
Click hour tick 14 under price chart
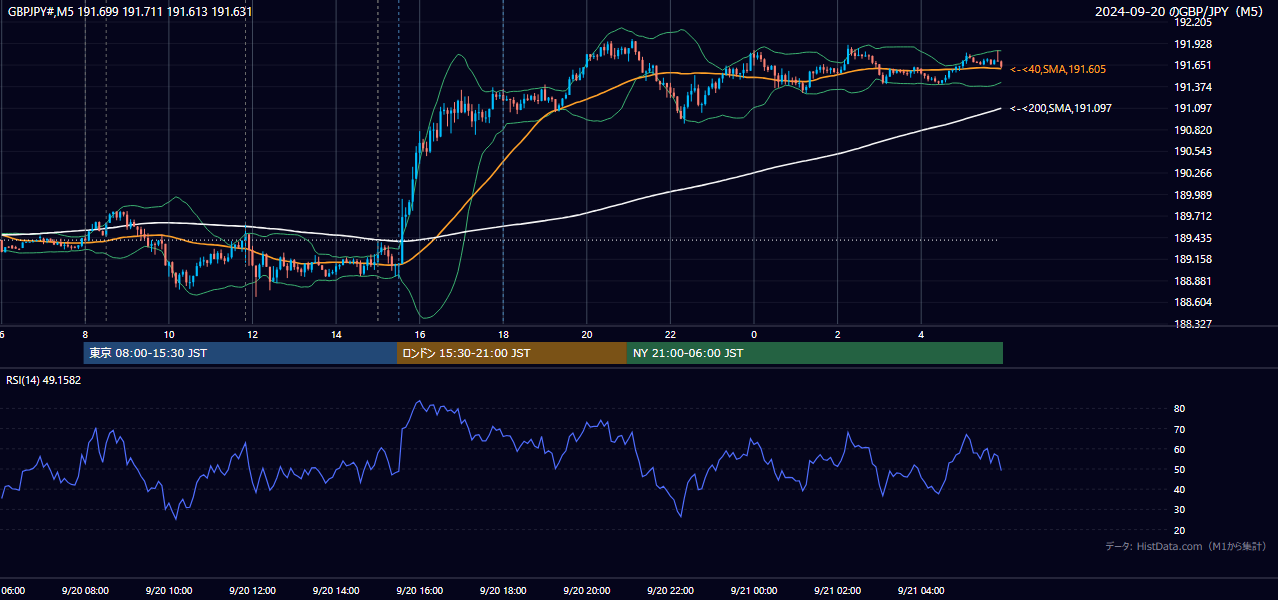tap(336, 335)
